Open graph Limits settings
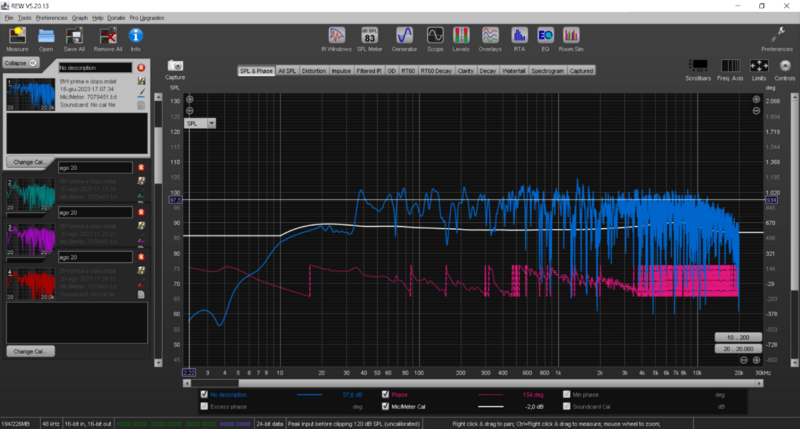Image resolution: width=800 pixels, height=429 pixels. point(757,67)
